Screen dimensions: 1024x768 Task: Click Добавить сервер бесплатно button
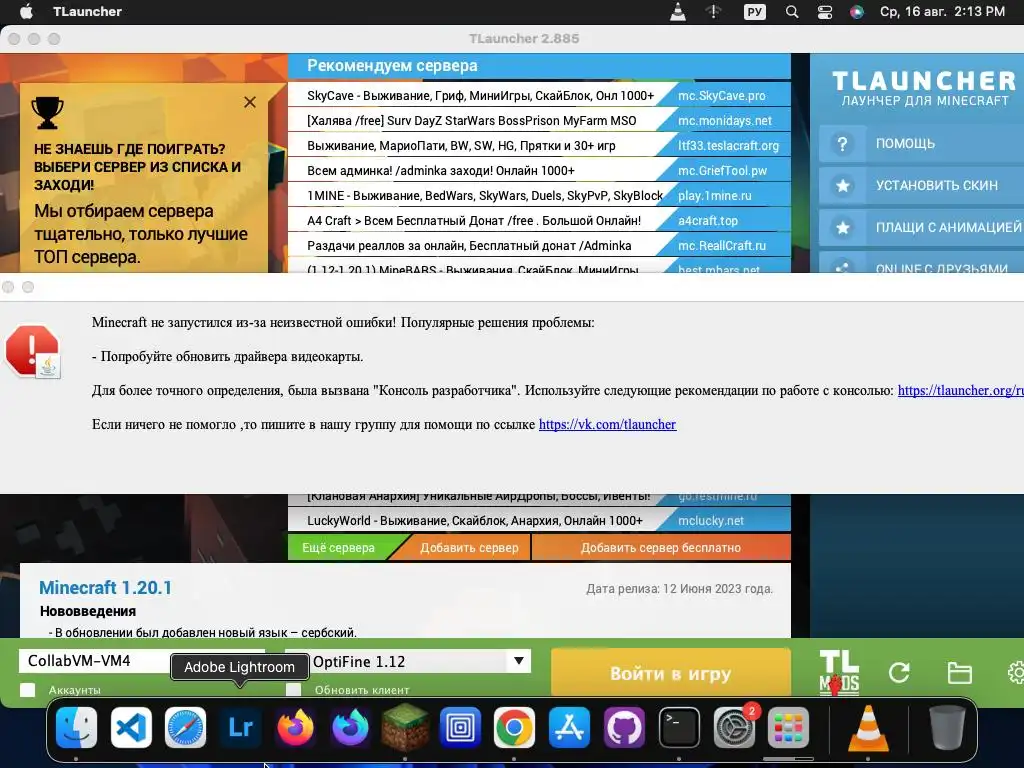pos(661,548)
